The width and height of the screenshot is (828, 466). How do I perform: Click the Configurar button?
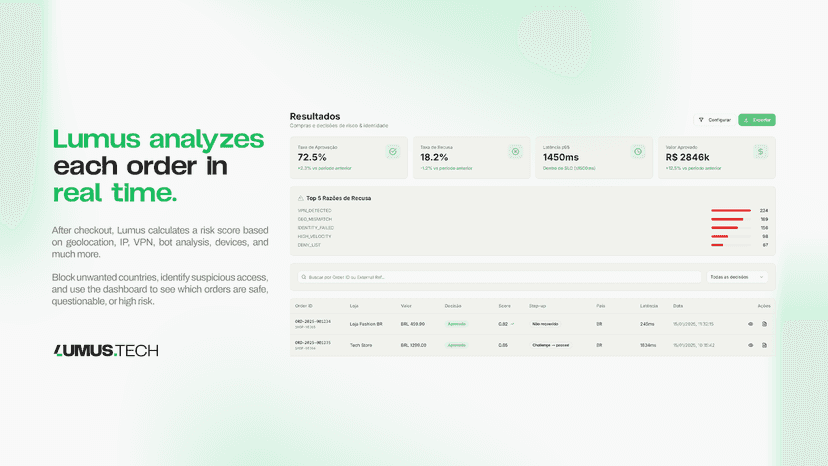[x=714, y=120]
